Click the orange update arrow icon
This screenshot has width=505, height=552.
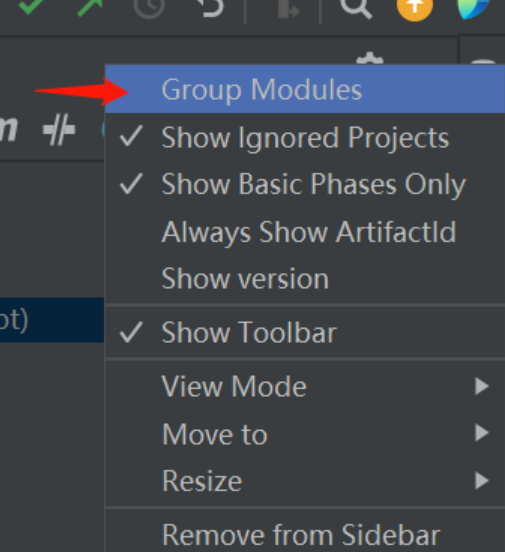point(414,8)
